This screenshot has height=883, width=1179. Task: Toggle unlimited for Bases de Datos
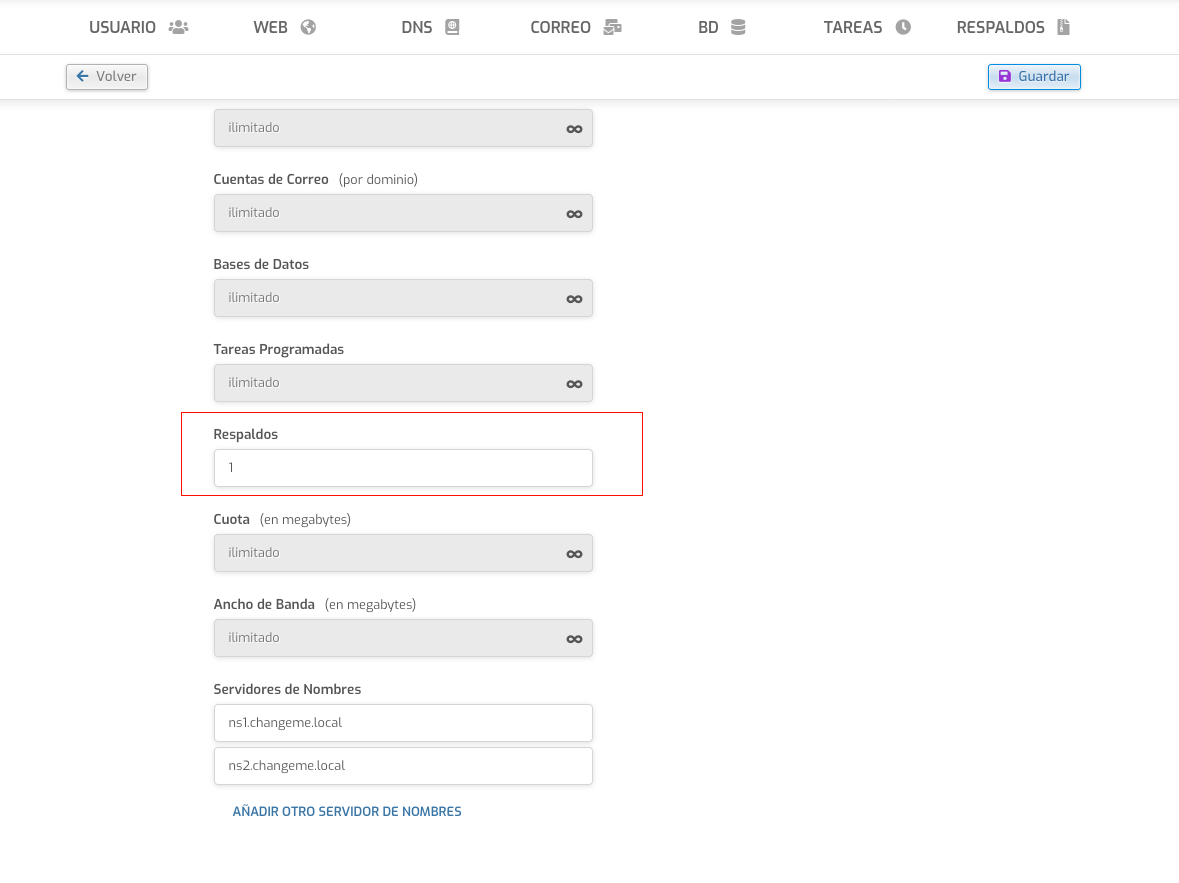(x=574, y=299)
